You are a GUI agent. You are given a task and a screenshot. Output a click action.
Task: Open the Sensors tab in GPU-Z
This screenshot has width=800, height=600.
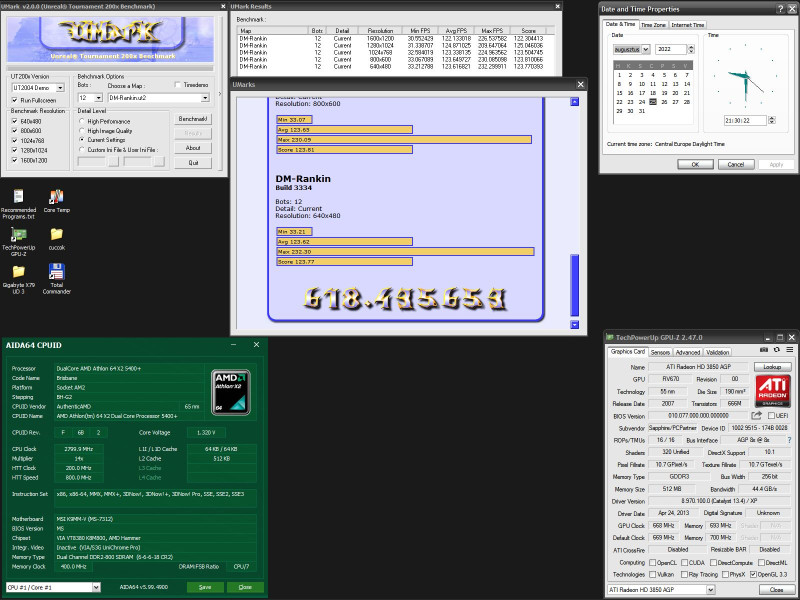coord(660,353)
